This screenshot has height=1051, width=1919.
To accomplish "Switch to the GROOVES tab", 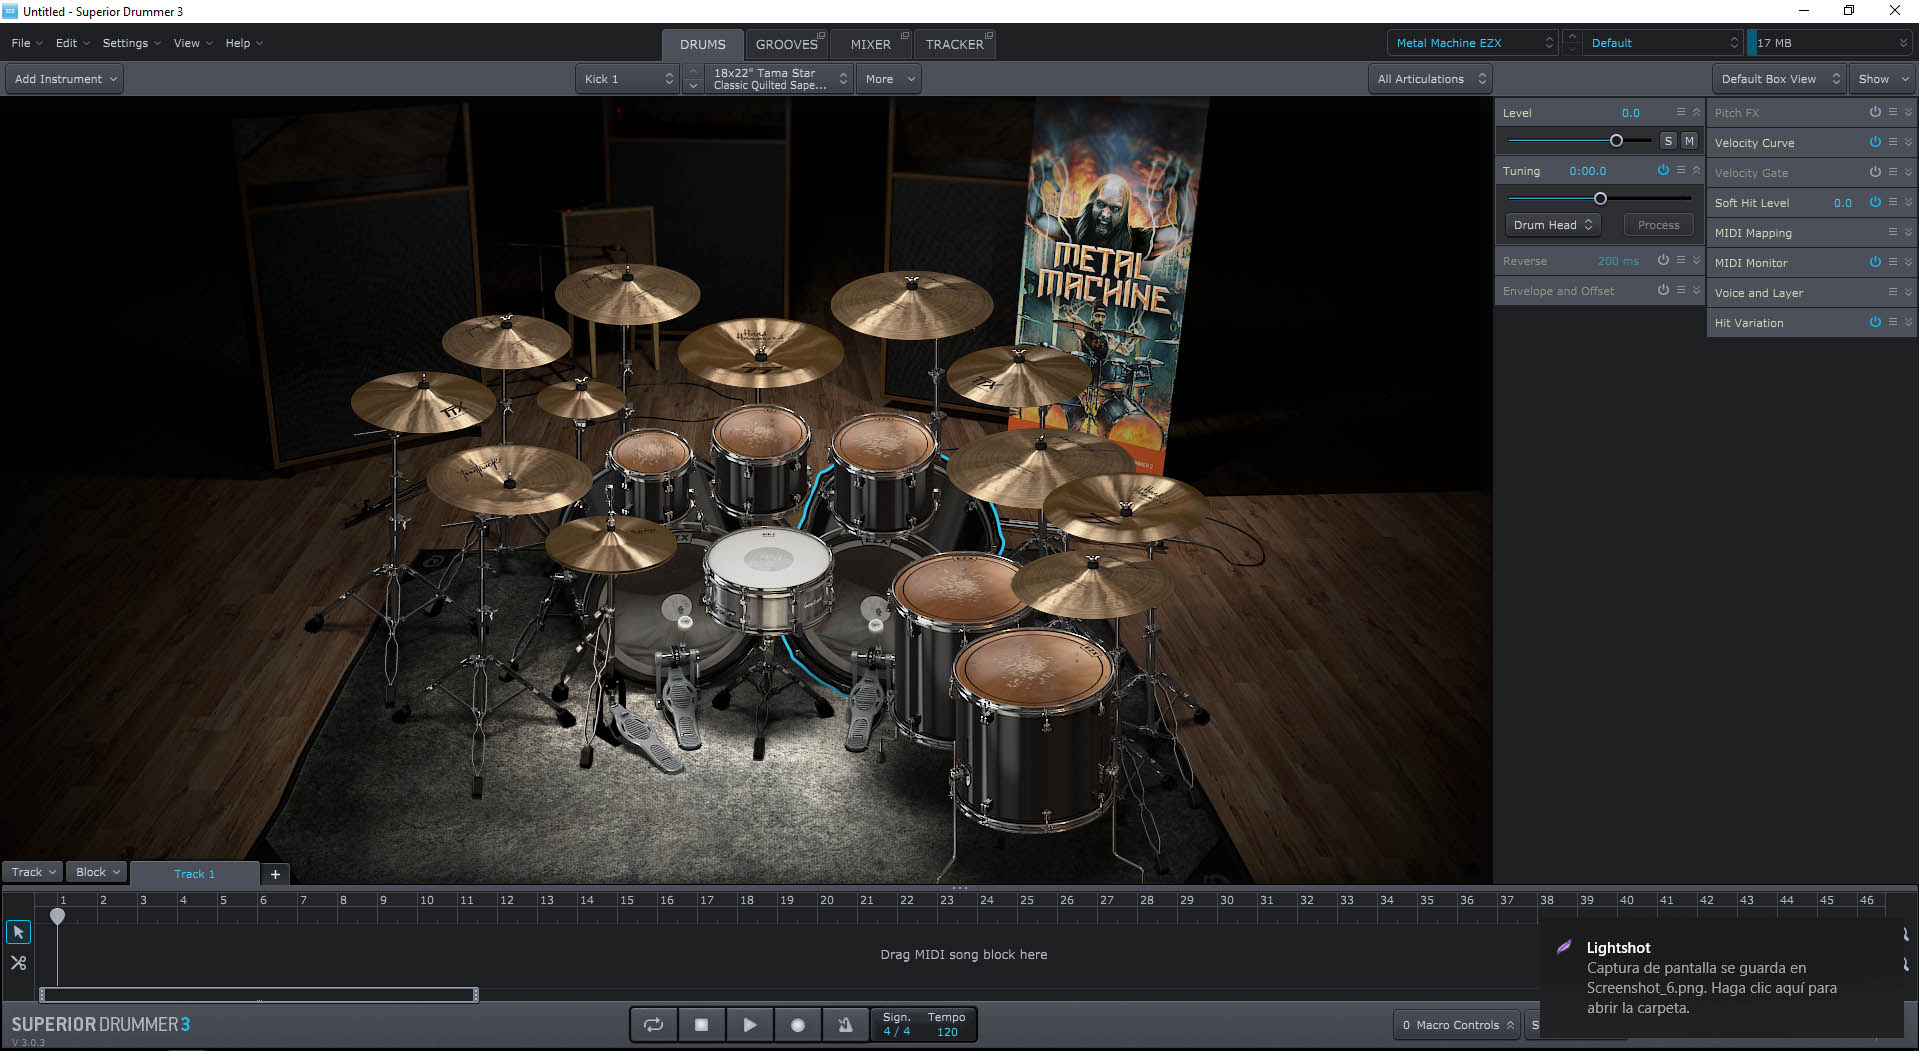I will click(786, 44).
